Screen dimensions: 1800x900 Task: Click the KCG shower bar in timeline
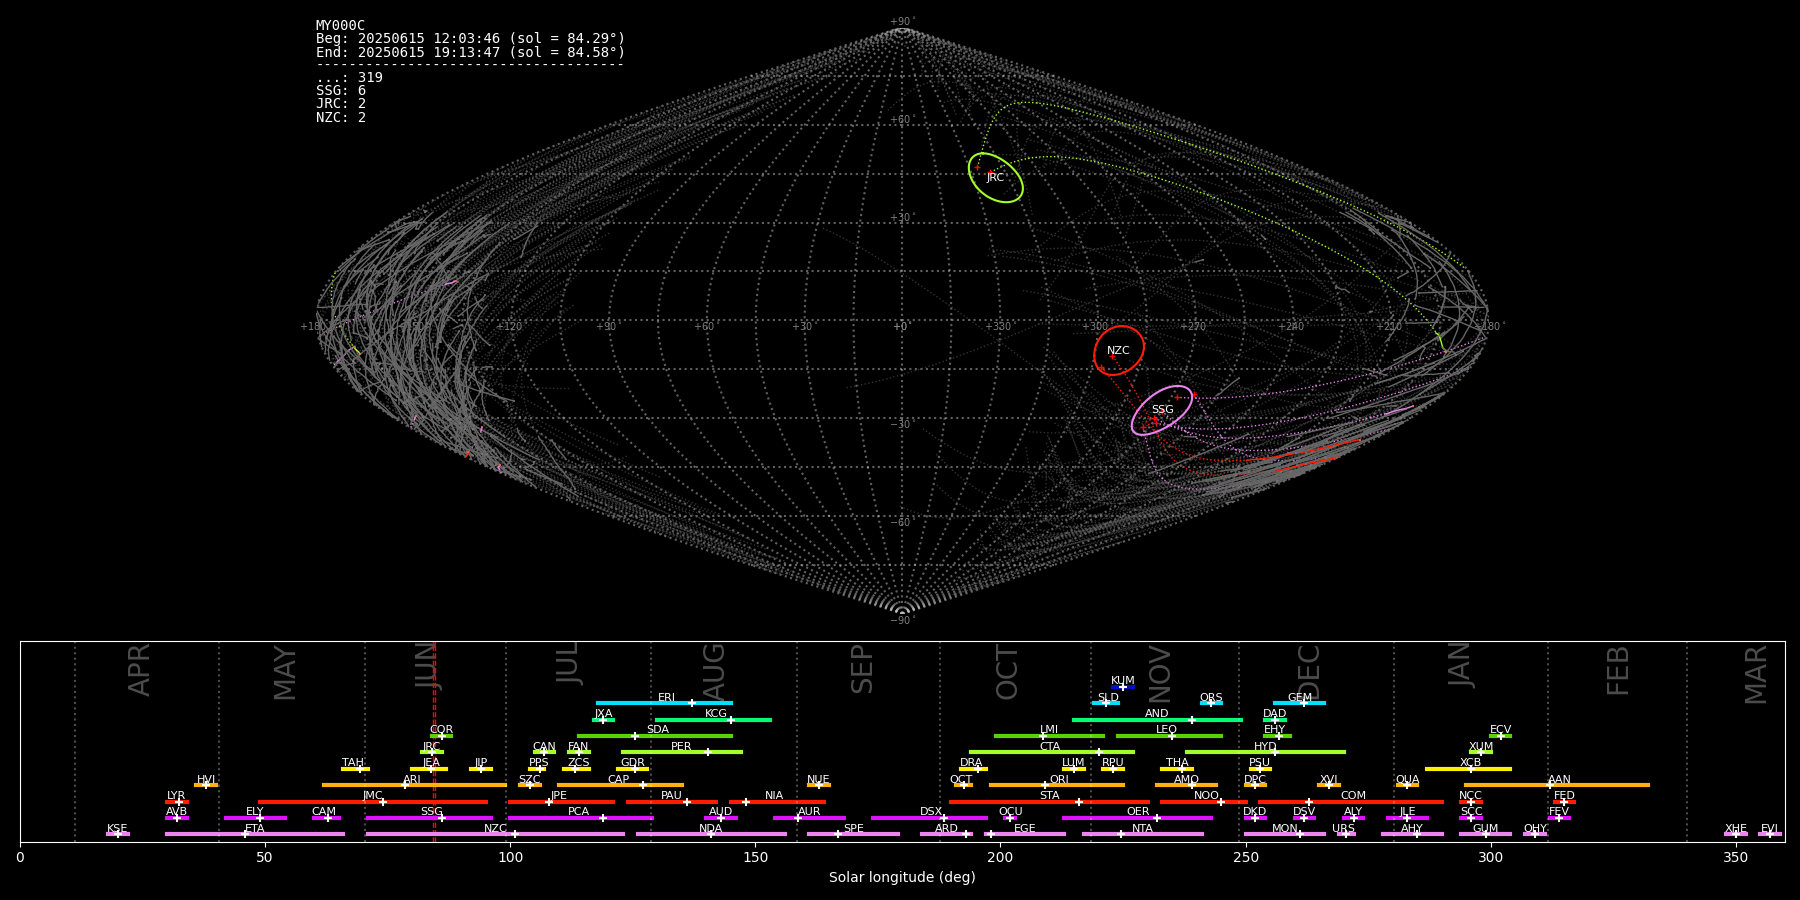tap(713, 719)
